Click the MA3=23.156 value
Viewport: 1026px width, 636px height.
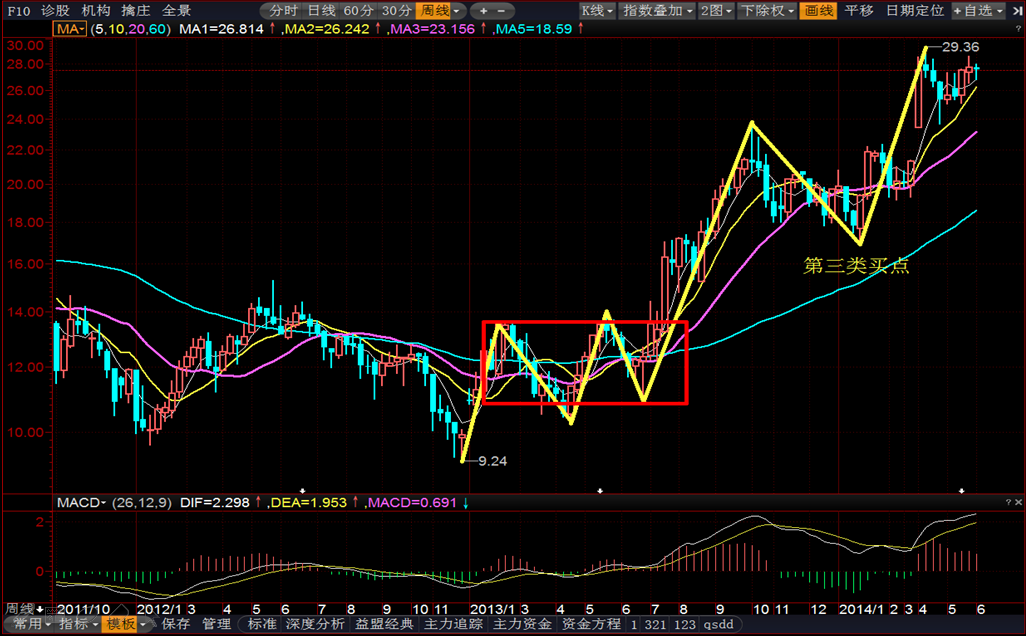pos(432,29)
